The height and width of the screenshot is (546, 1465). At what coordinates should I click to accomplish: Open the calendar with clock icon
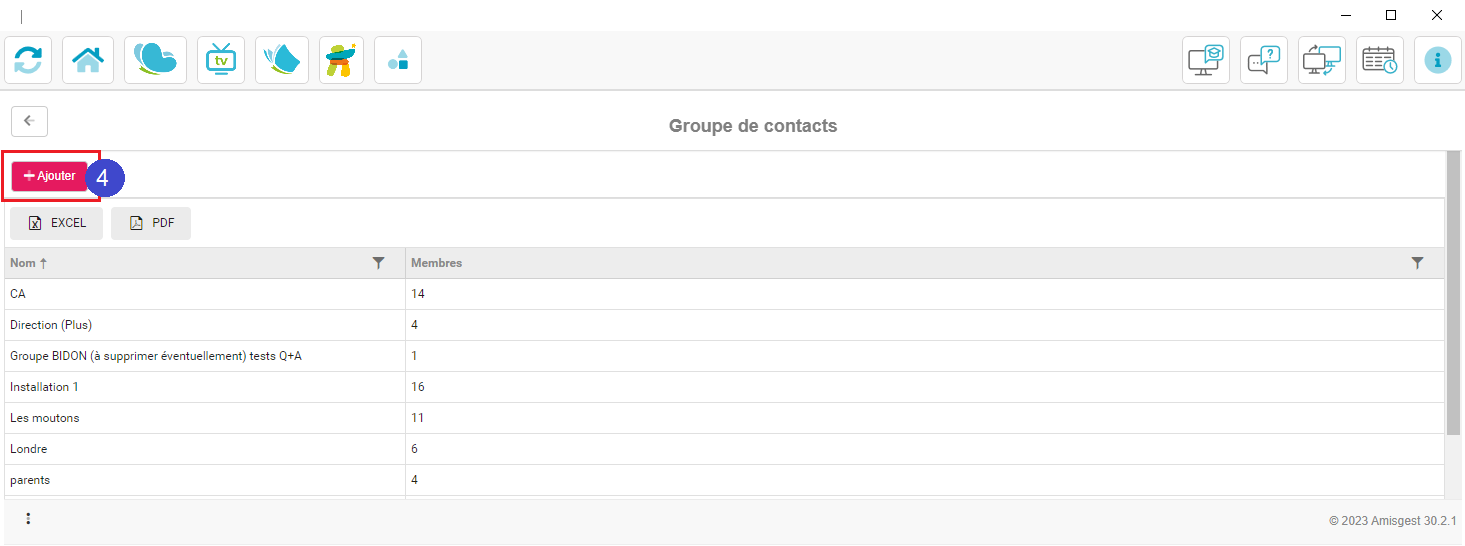click(x=1380, y=60)
